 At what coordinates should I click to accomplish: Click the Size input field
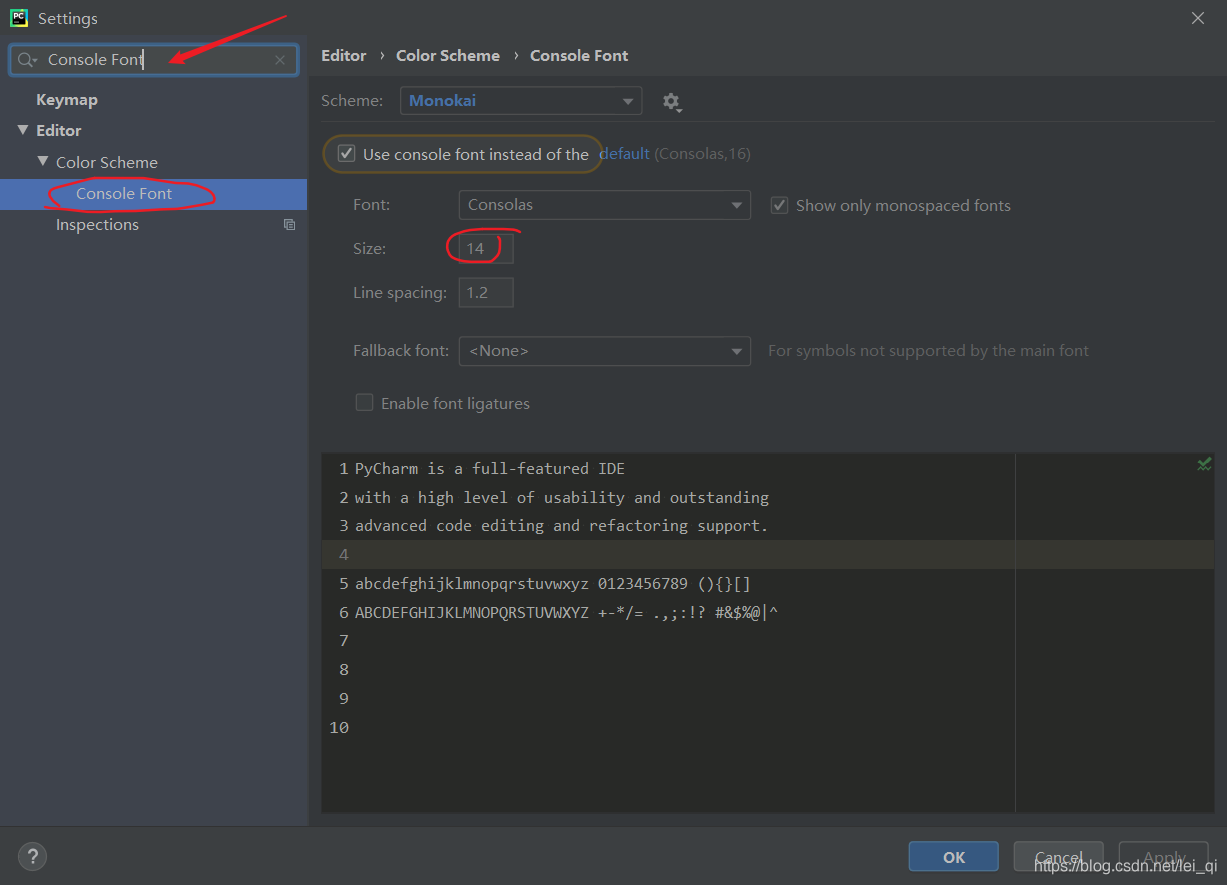pyautogui.click(x=486, y=248)
